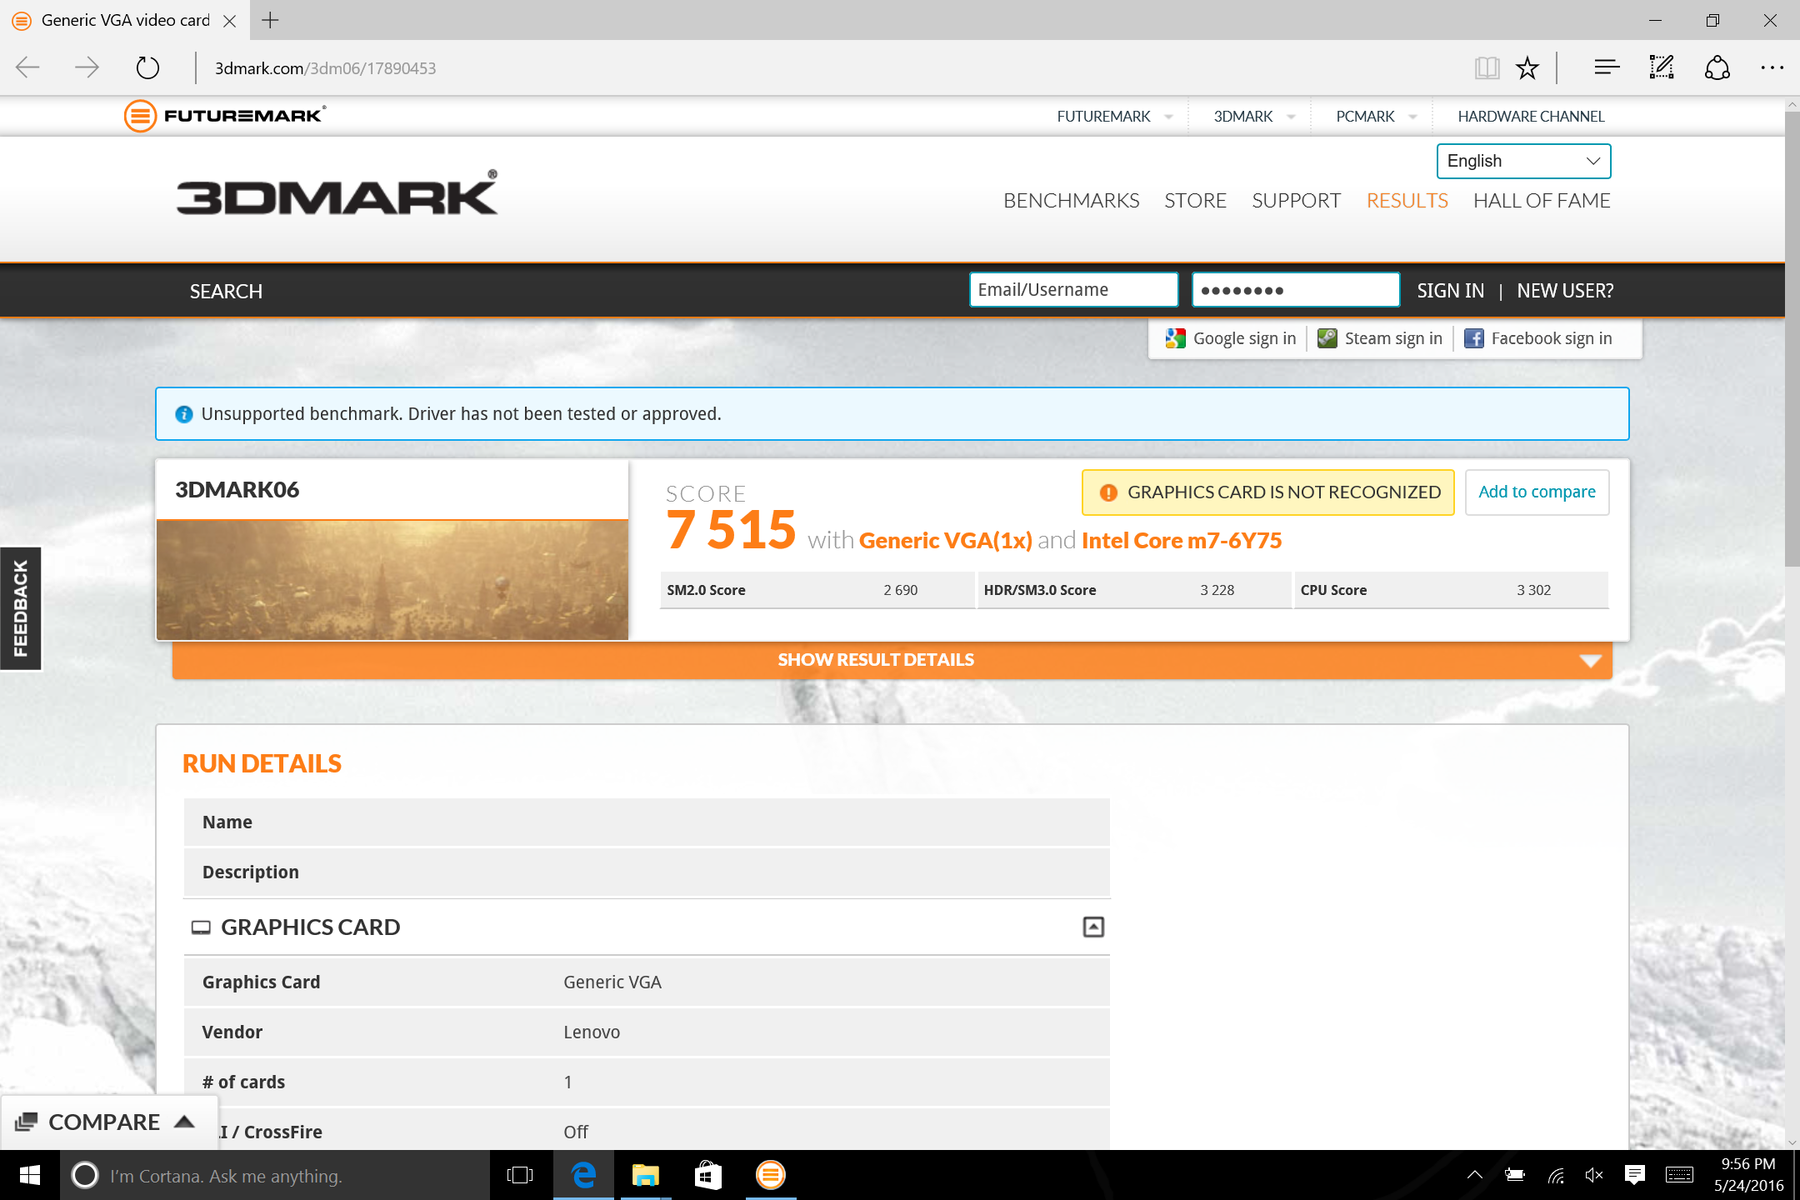Click the Futuremark logo icon
Viewport: 1800px width, 1200px height.
[x=140, y=116]
